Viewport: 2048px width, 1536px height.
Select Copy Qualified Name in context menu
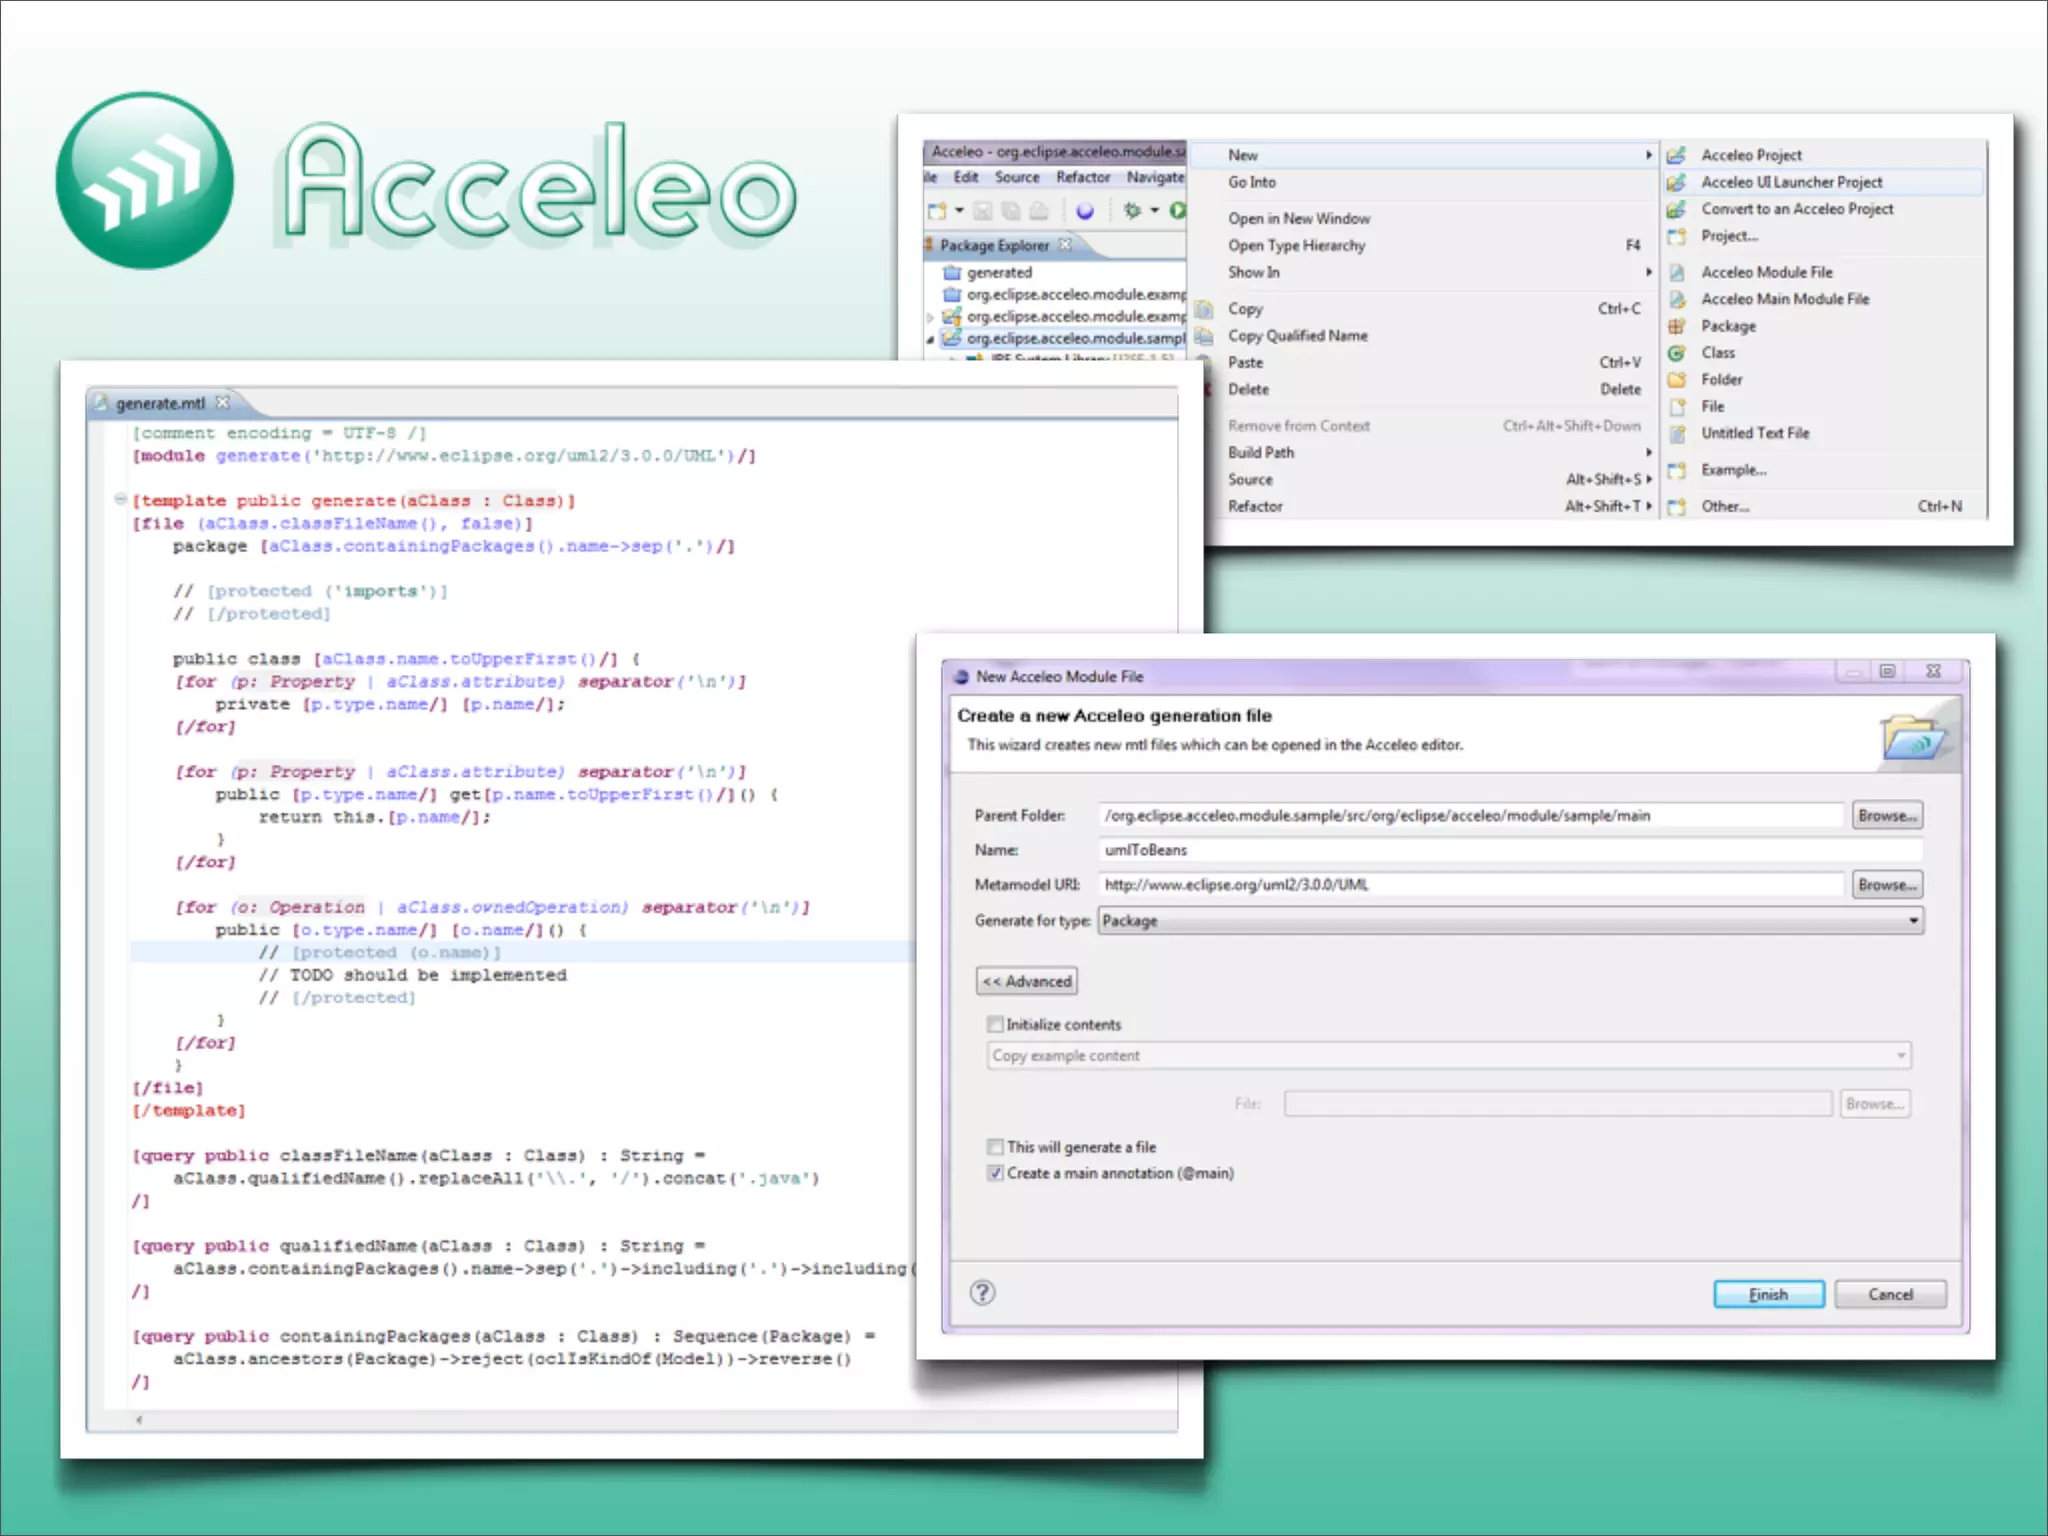pos(1297,336)
